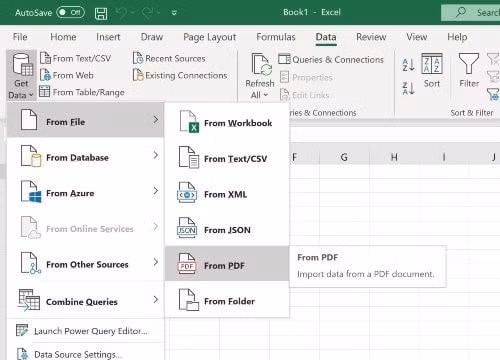
Task: Select From Database menu entry
Action: click(x=85, y=155)
